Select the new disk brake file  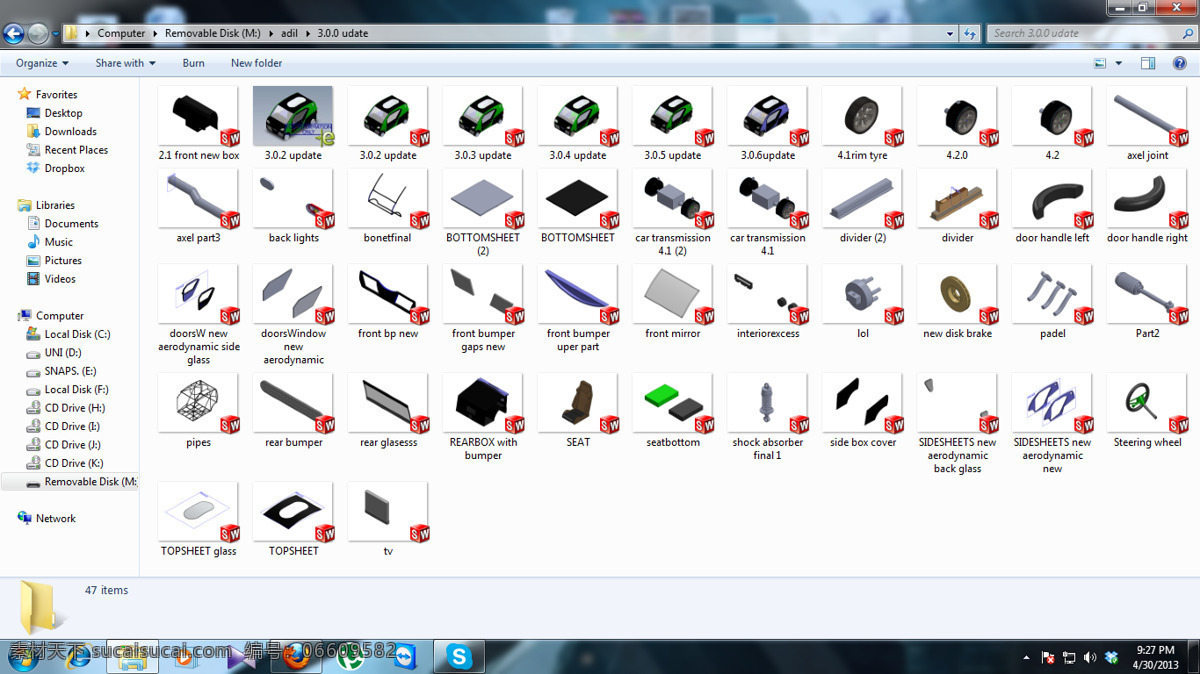click(957, 302)
